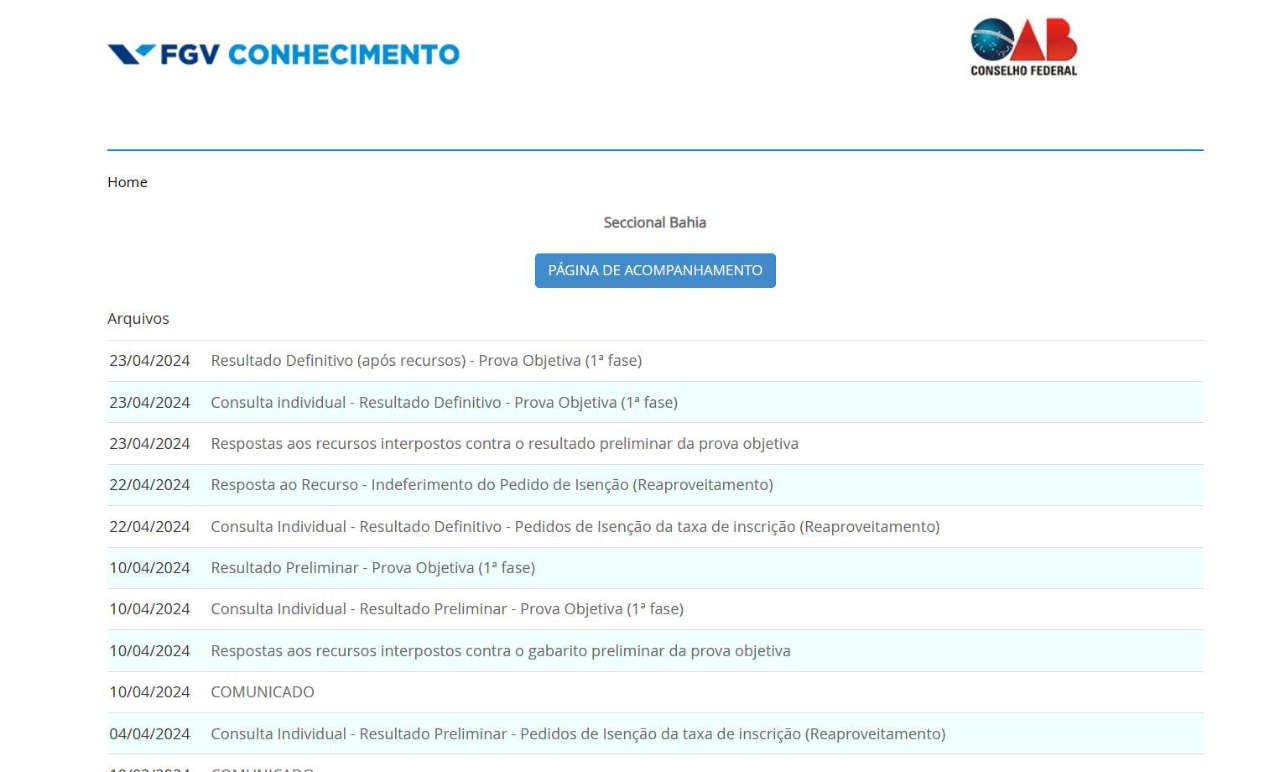Screen dimensions: 1280x772
Task: Click the FGV Conhecimento logo
Action: click(x=283, y=54)
